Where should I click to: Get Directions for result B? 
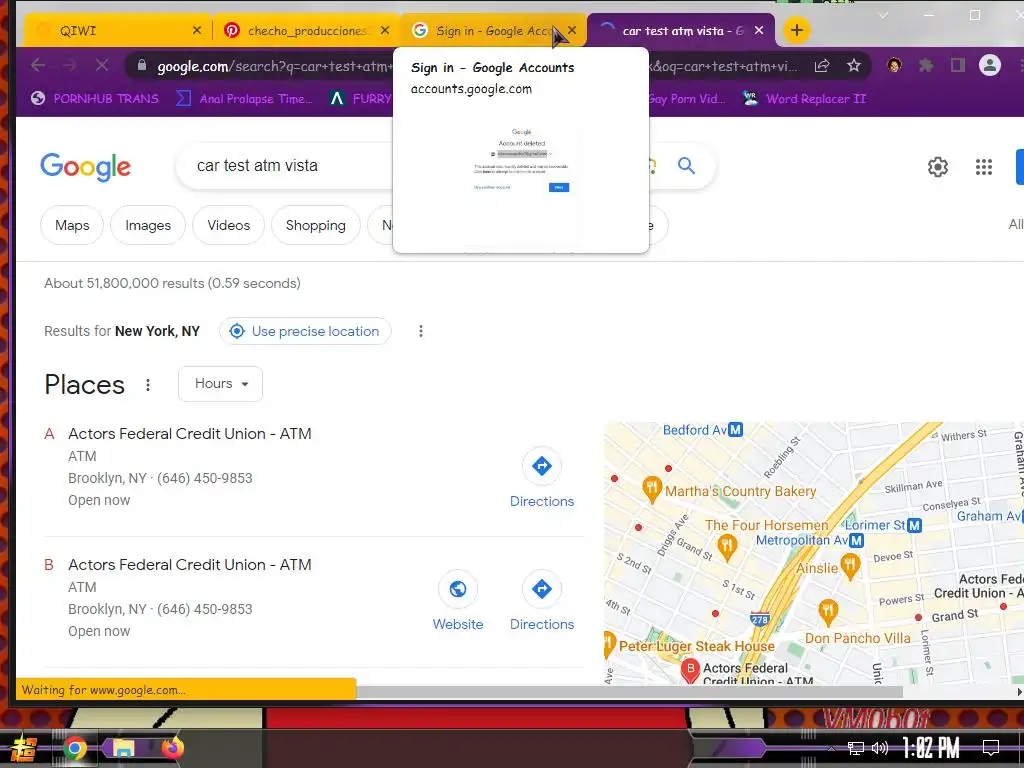(541, 601)
